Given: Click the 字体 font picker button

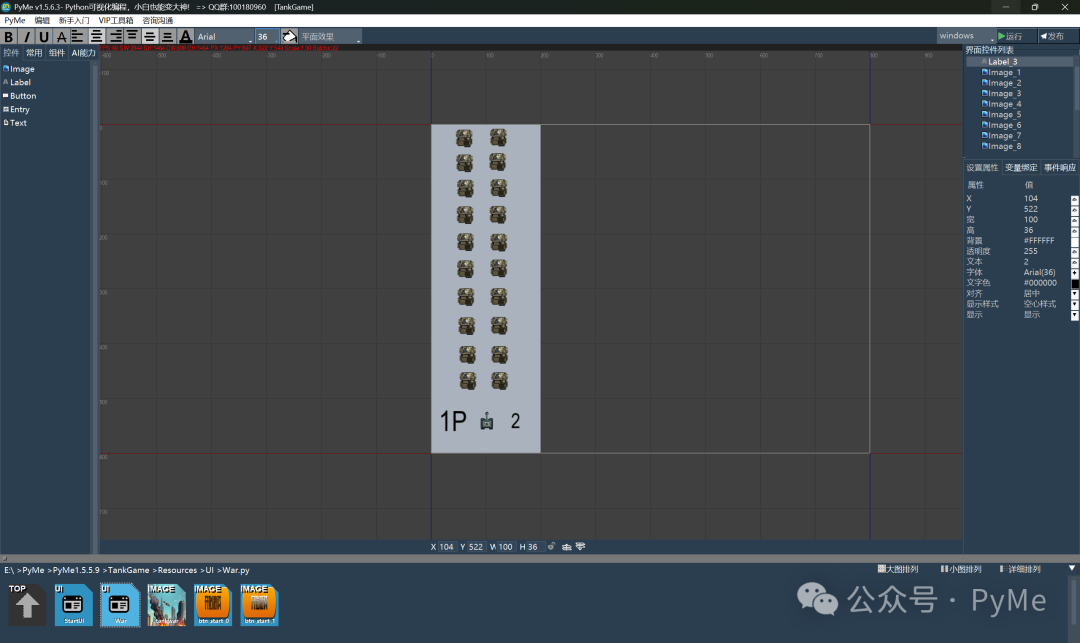Looking at the screenshot, I should [1074, 273].
